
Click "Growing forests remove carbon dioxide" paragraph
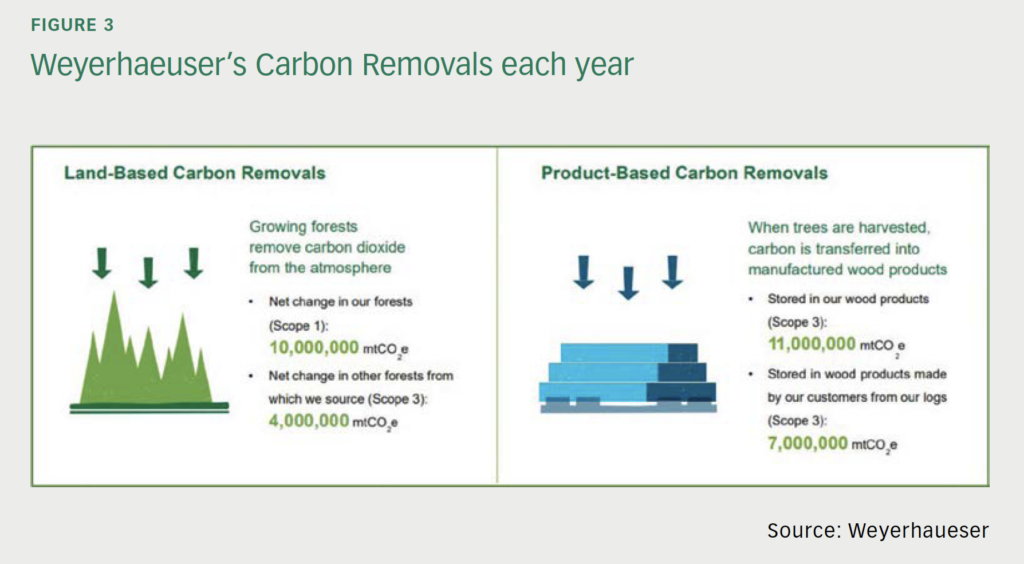(x=327, y=247)
